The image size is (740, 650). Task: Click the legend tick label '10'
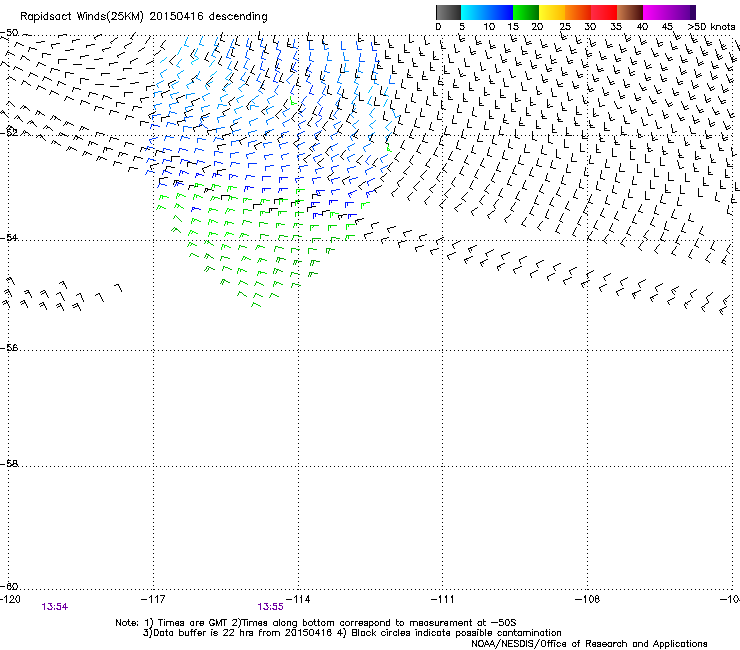pyautogui.click(x=489, y=27)
